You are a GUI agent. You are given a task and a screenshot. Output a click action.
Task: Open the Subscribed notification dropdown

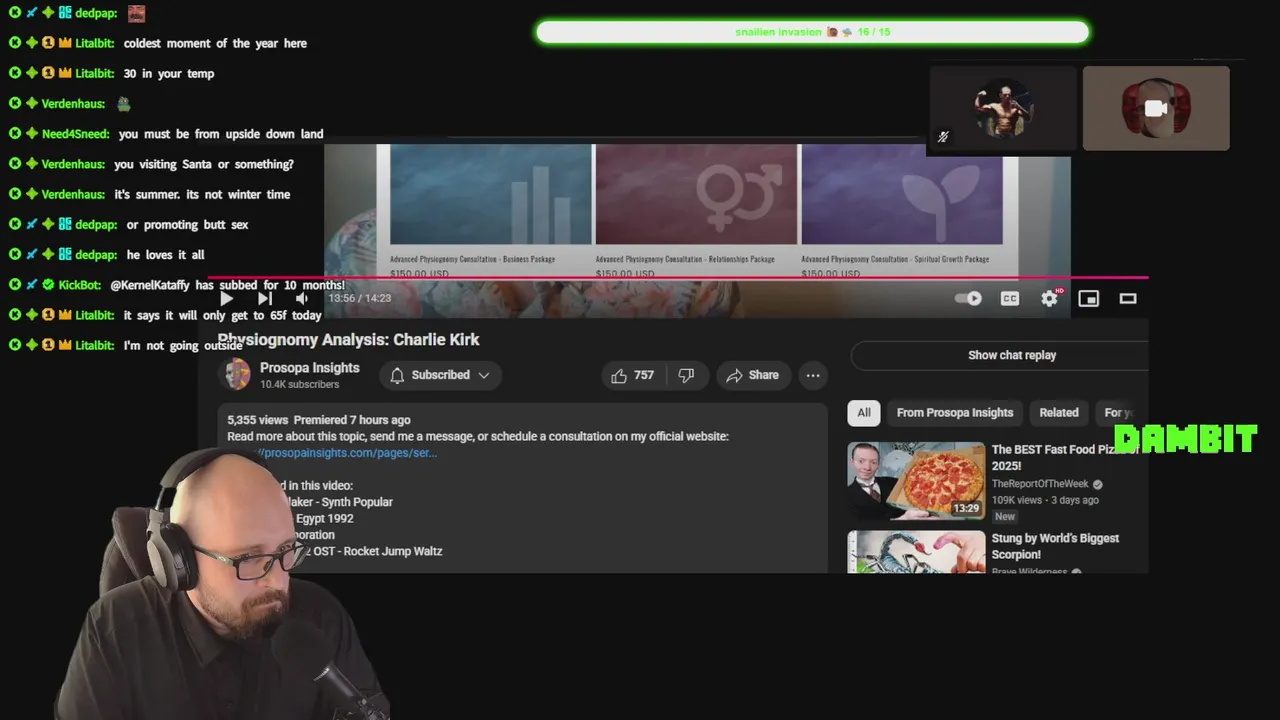(440, 375)
